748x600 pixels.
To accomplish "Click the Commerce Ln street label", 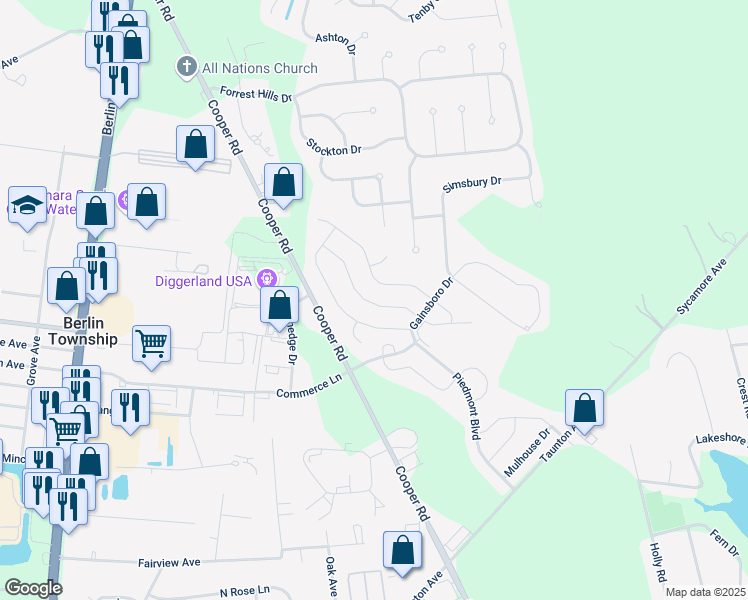I will (309, 386).
